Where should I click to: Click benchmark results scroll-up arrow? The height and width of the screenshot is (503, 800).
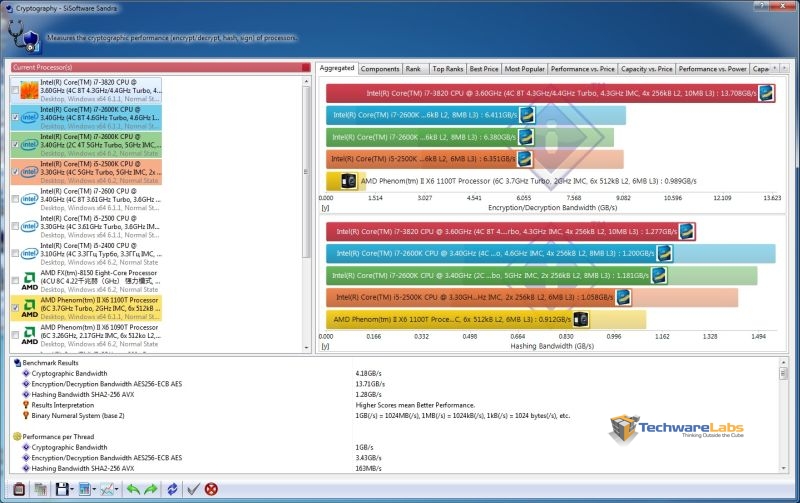[x=784, y=363]
